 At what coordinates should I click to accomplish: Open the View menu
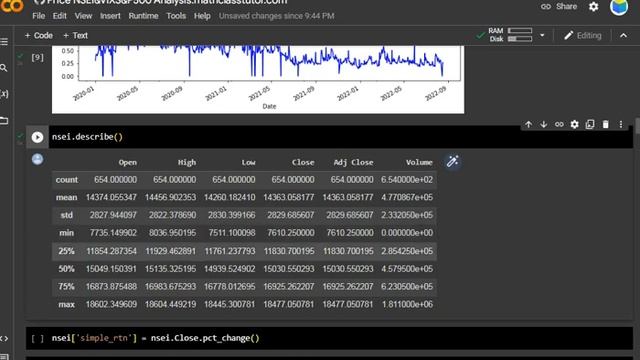83,16
